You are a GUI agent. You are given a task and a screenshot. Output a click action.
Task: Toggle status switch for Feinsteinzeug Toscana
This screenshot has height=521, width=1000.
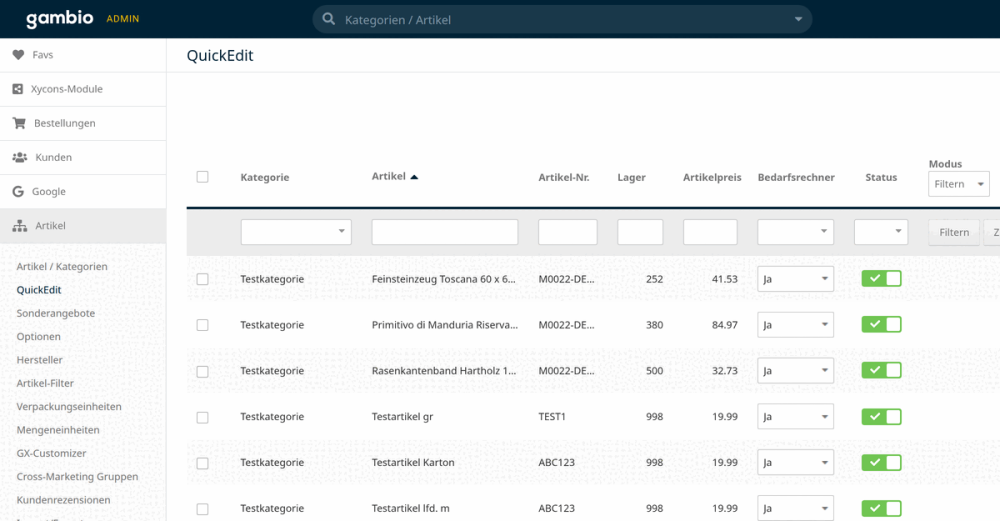[x=881, y=278]
